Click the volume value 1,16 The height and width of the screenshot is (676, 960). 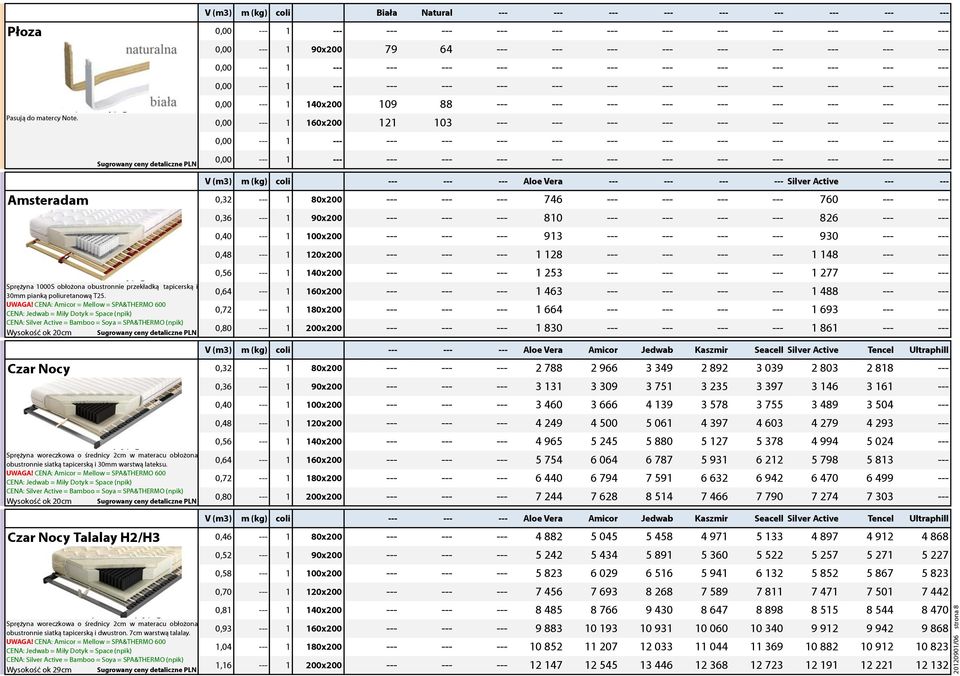(x=223, y=665)
